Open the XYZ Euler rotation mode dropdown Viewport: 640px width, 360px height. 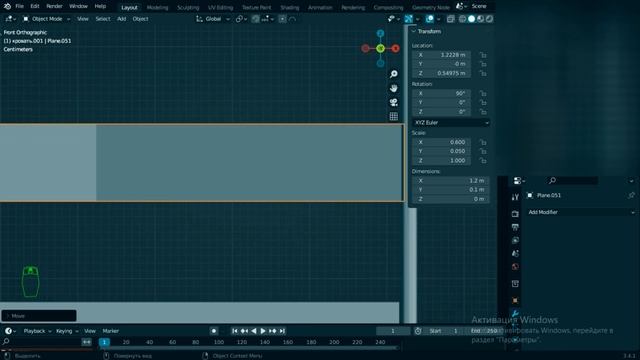click(x=451, y=122)
